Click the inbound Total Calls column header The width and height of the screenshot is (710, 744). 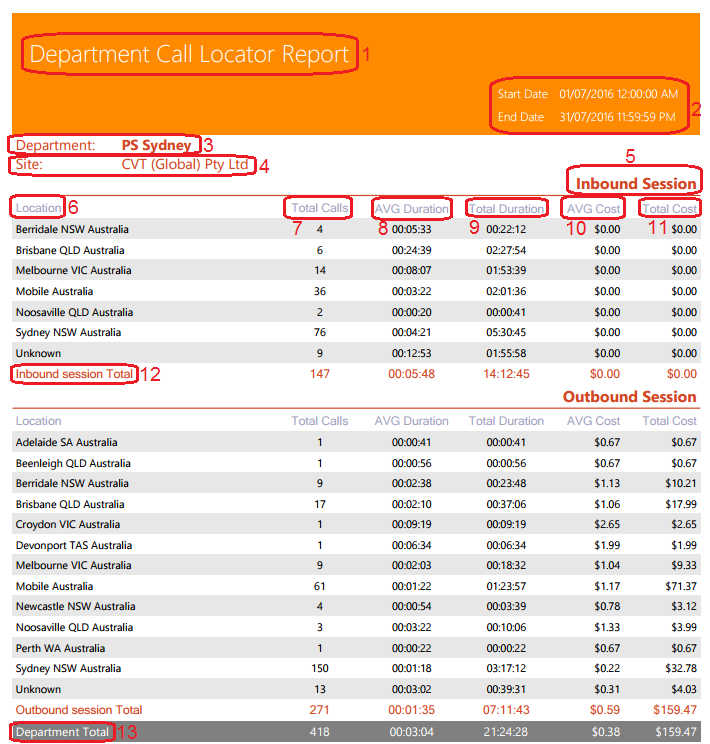click(319, 208)
